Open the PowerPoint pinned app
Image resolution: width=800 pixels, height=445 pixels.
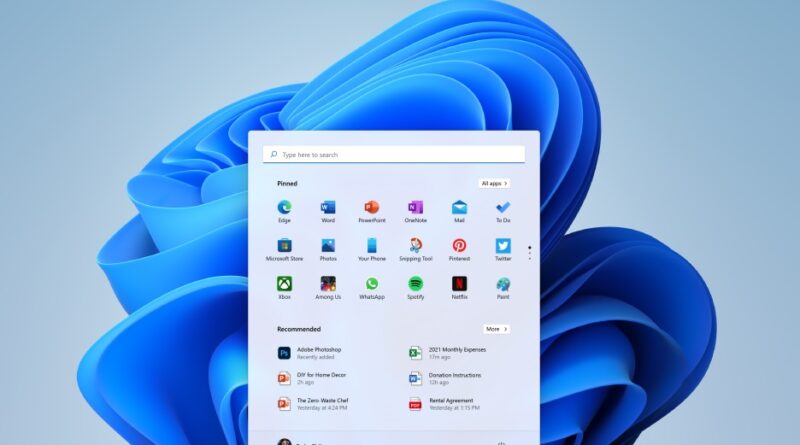(x=372, y=211)
